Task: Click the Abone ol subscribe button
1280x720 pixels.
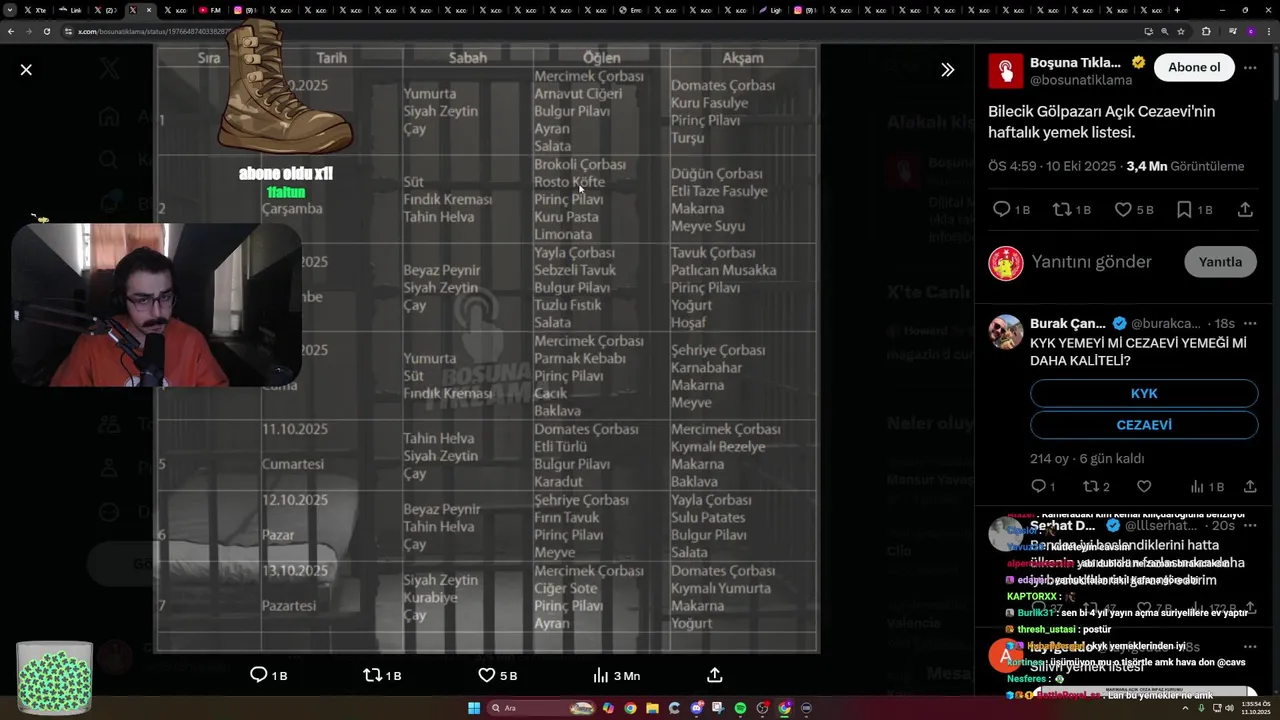Action: point(1194,67)
